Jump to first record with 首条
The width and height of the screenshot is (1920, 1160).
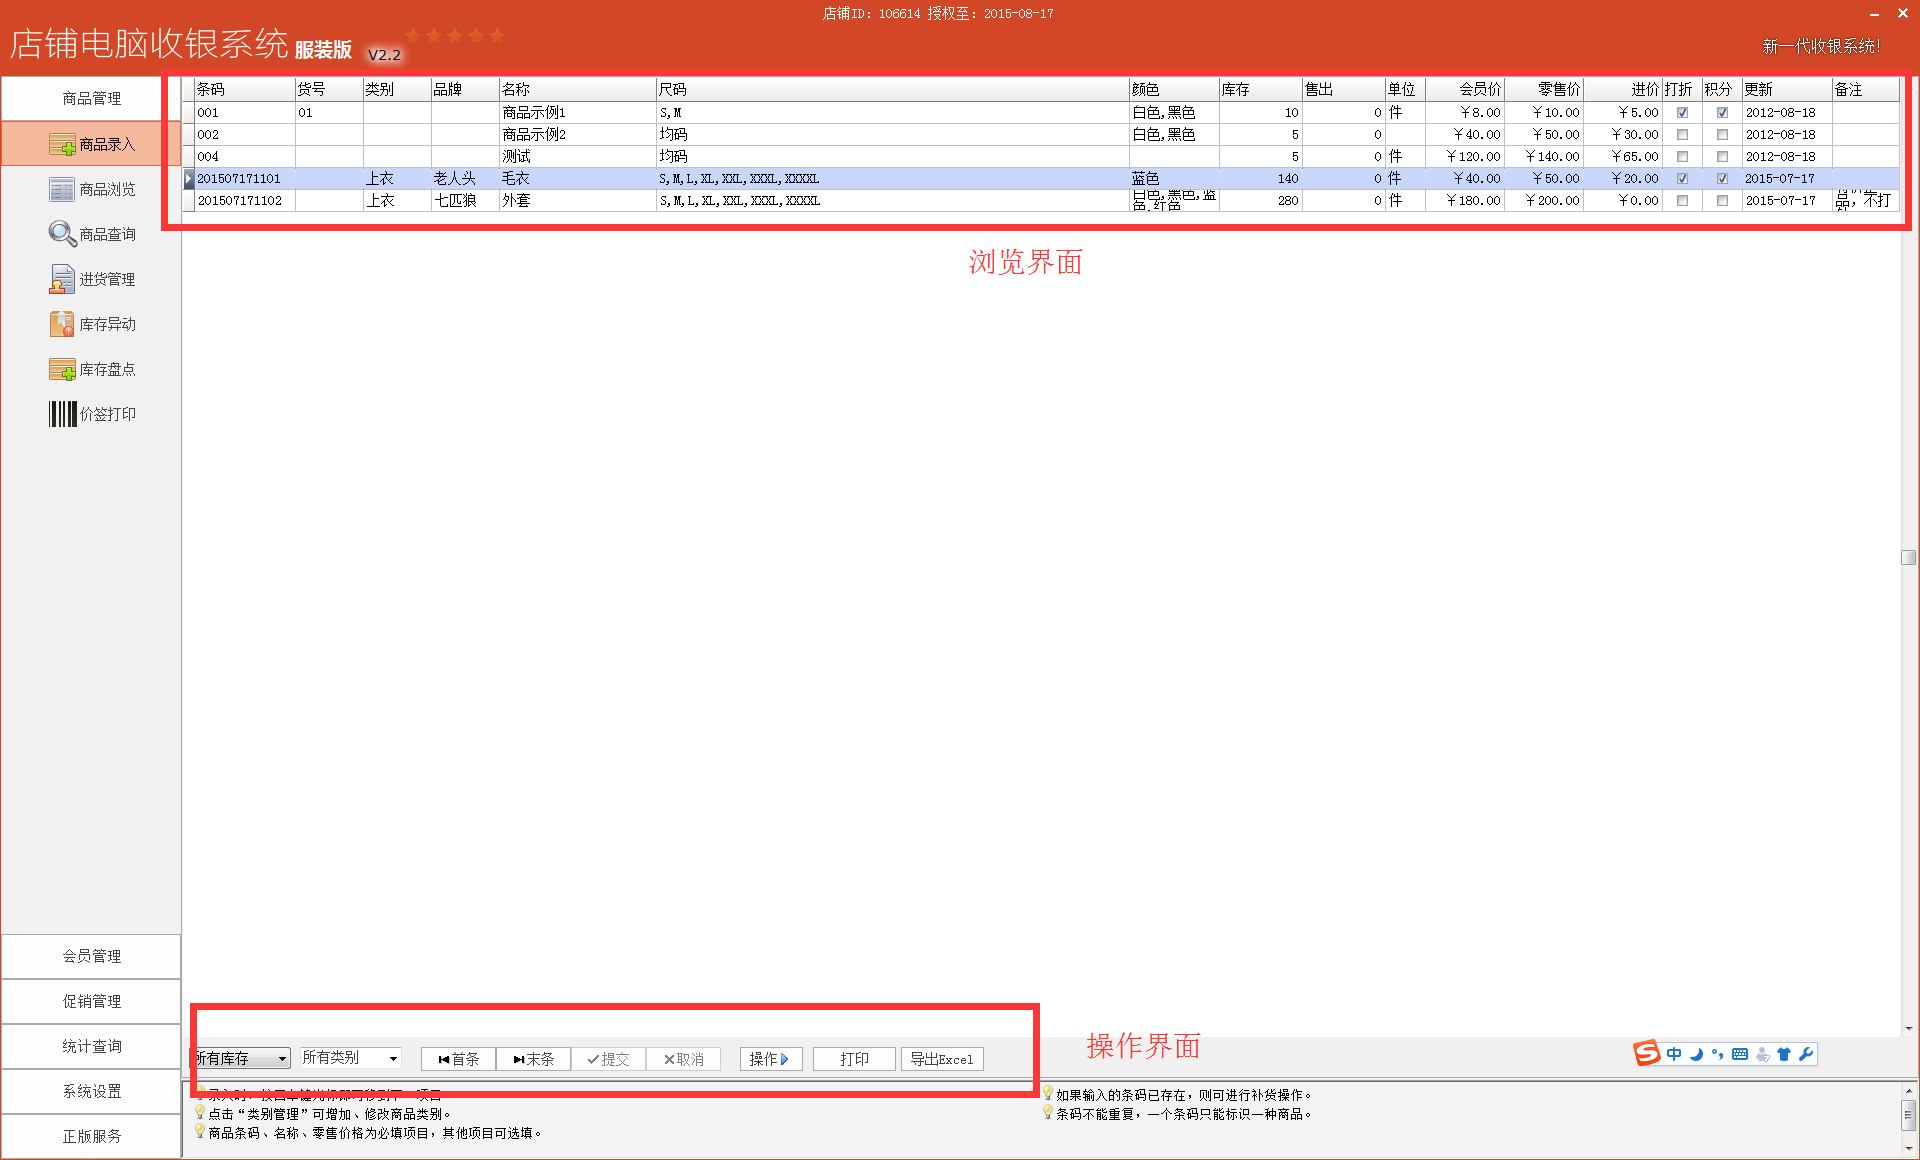pos(458,1059)
